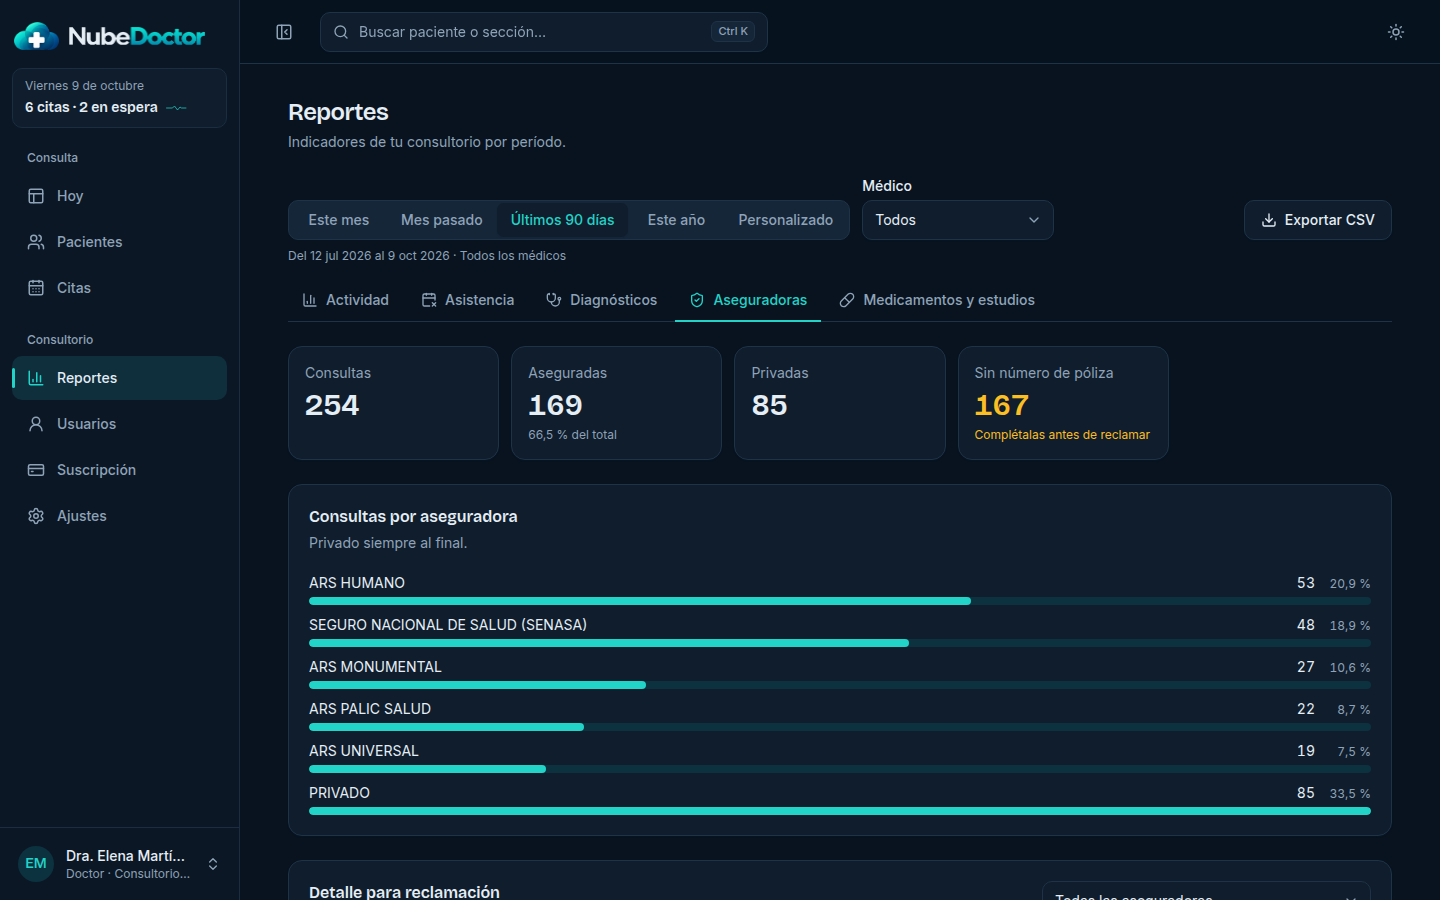1440x900 pixels.
Task: Click the waiting activity pulse icon
Action: pyautogui.click(x=177, y=108)
